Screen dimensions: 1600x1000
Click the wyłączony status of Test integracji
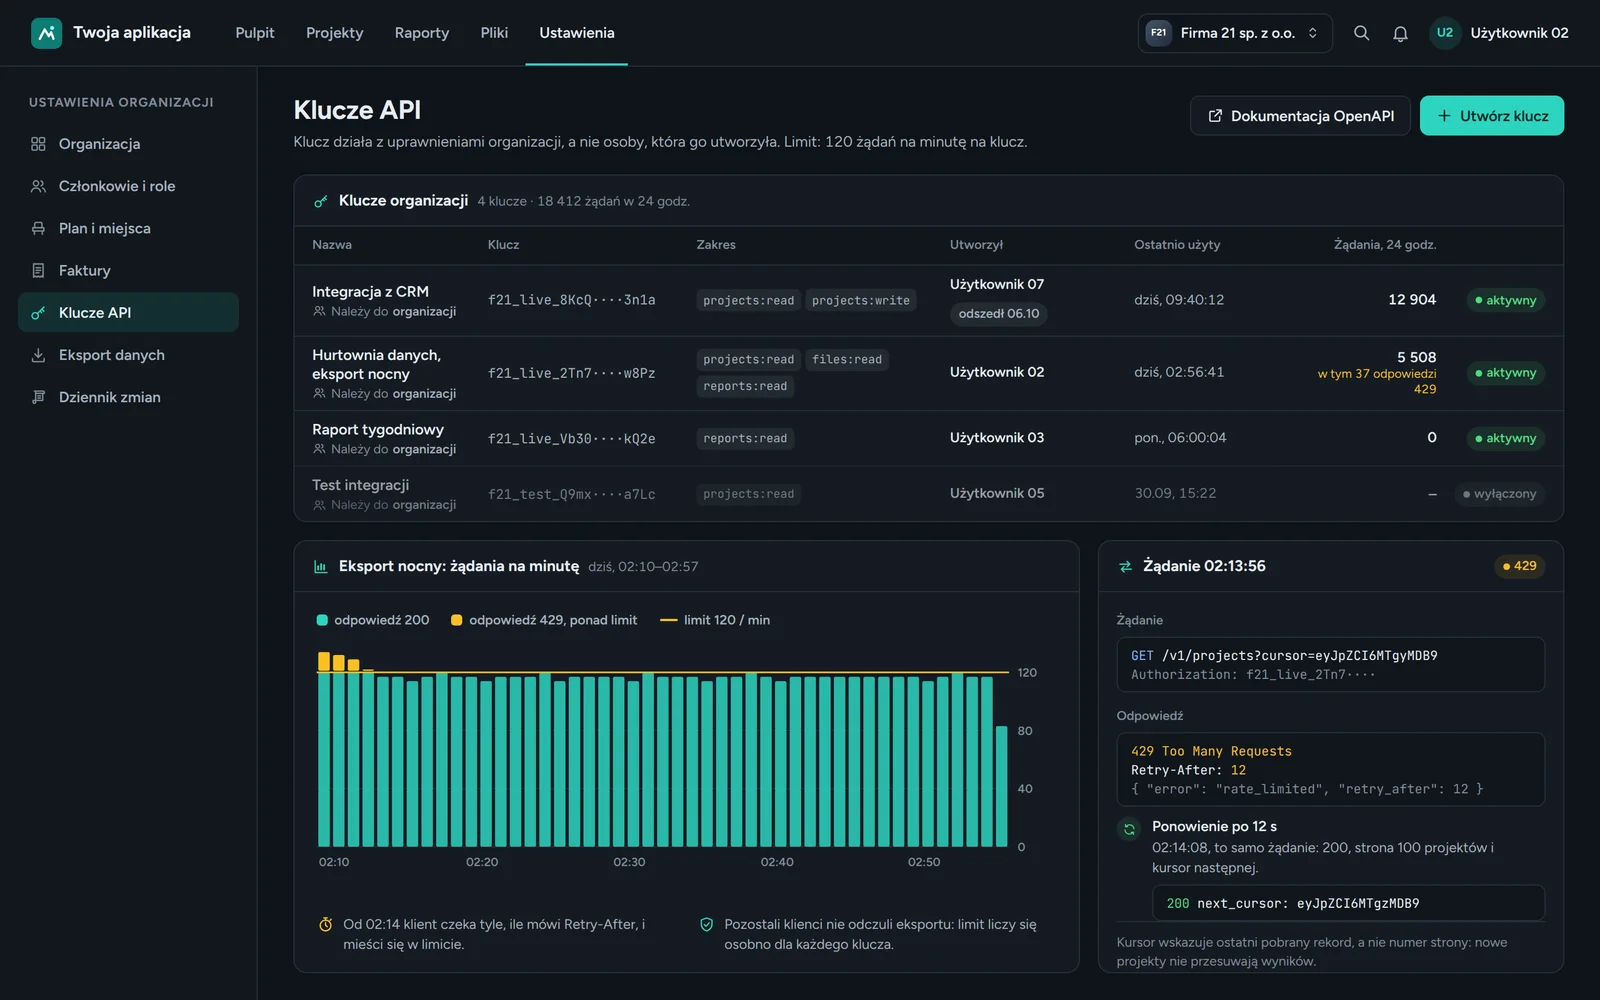point(1499,494)
